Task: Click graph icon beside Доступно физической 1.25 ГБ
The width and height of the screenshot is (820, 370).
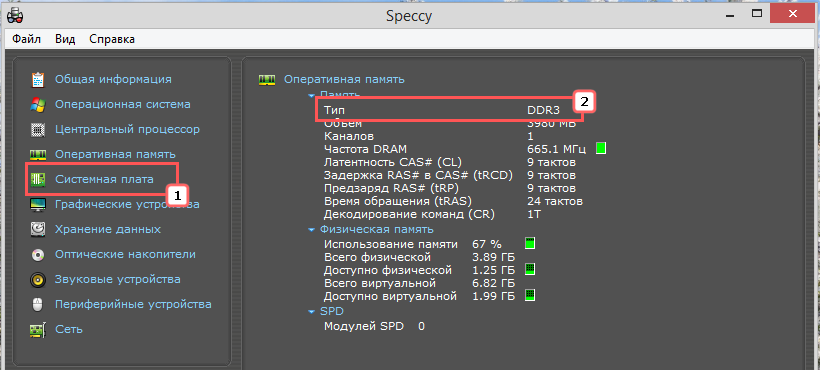Action: point(530,269)
